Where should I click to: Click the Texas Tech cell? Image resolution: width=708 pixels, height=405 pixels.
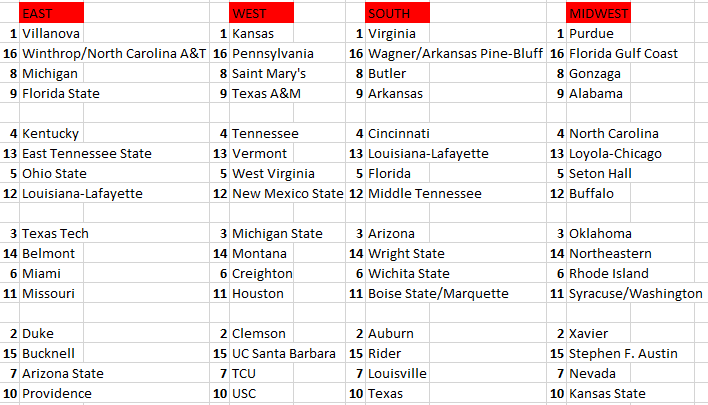pos(56,233)
